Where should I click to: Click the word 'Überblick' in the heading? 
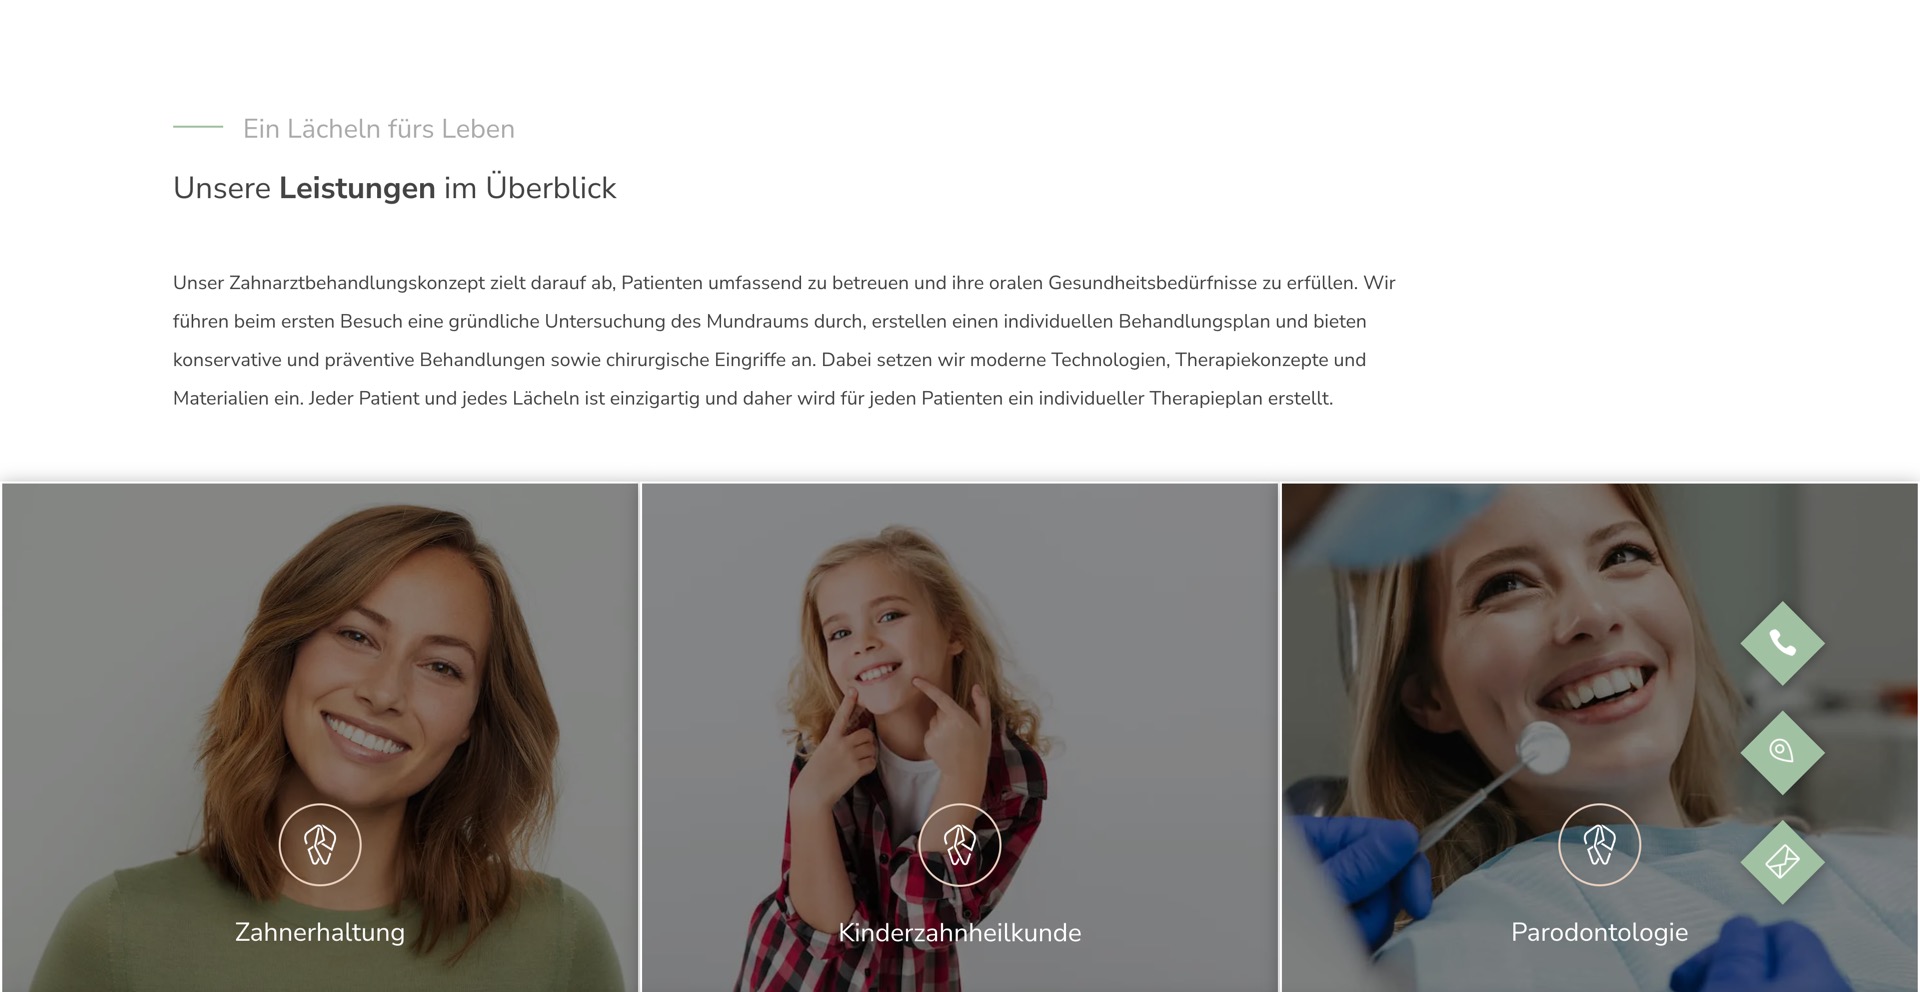pos(551,188)
